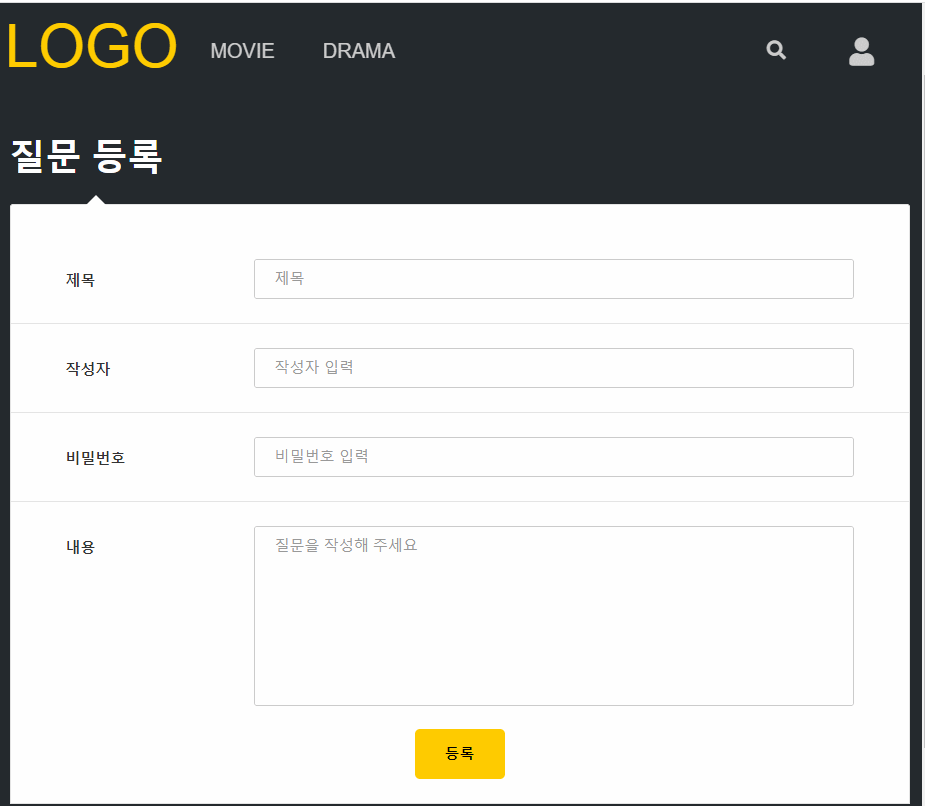925x806 pixels.
Task: Click the 작성자 field label
Action: point(88,369)
